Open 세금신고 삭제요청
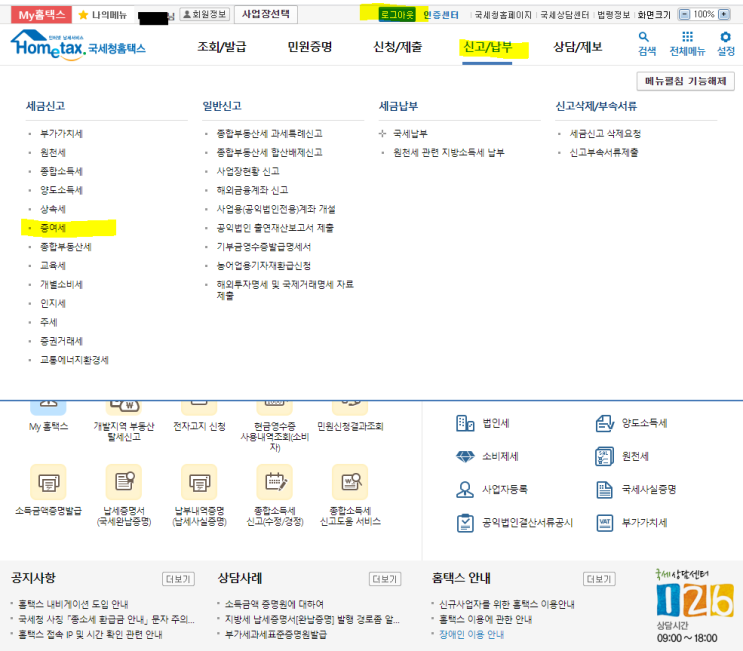The image size is (743, 651). coord(605,134)
